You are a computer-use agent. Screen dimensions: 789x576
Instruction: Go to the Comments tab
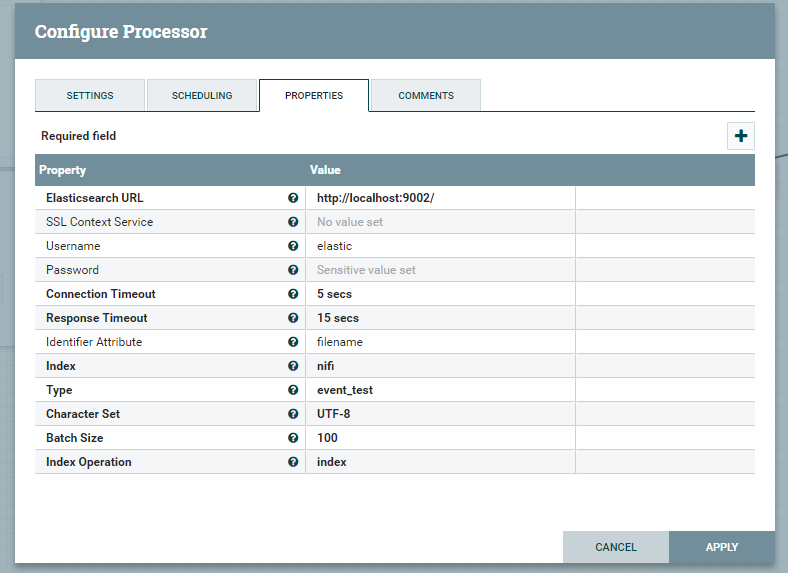(x=426, y=96)
